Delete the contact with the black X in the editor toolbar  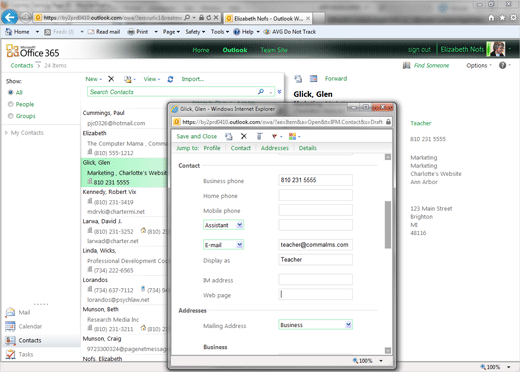click(244, 136)
